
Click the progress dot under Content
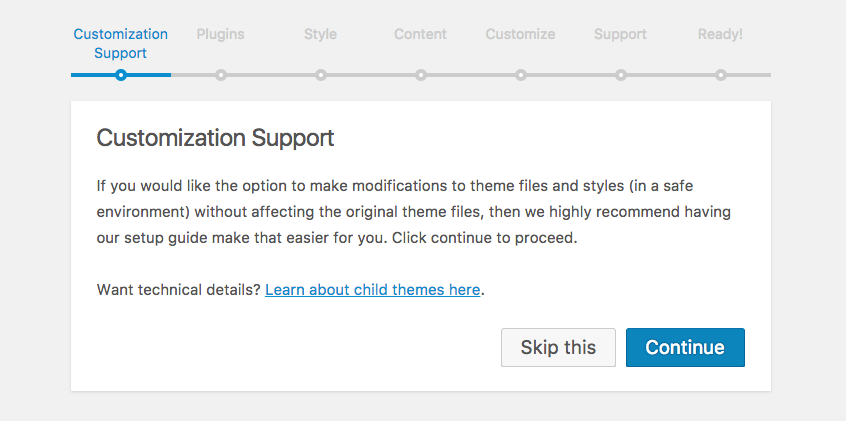pyautogui.click(x=421, y=75)
